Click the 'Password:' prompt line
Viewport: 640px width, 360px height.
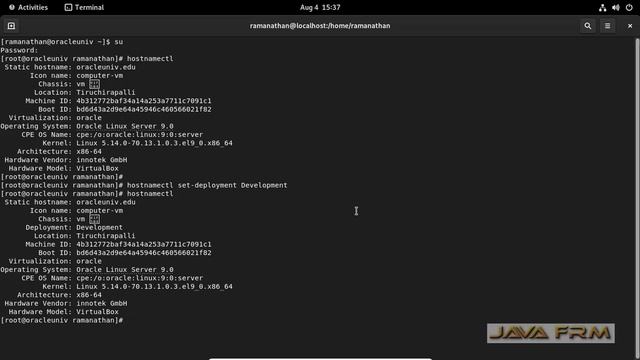pos(19,50)
